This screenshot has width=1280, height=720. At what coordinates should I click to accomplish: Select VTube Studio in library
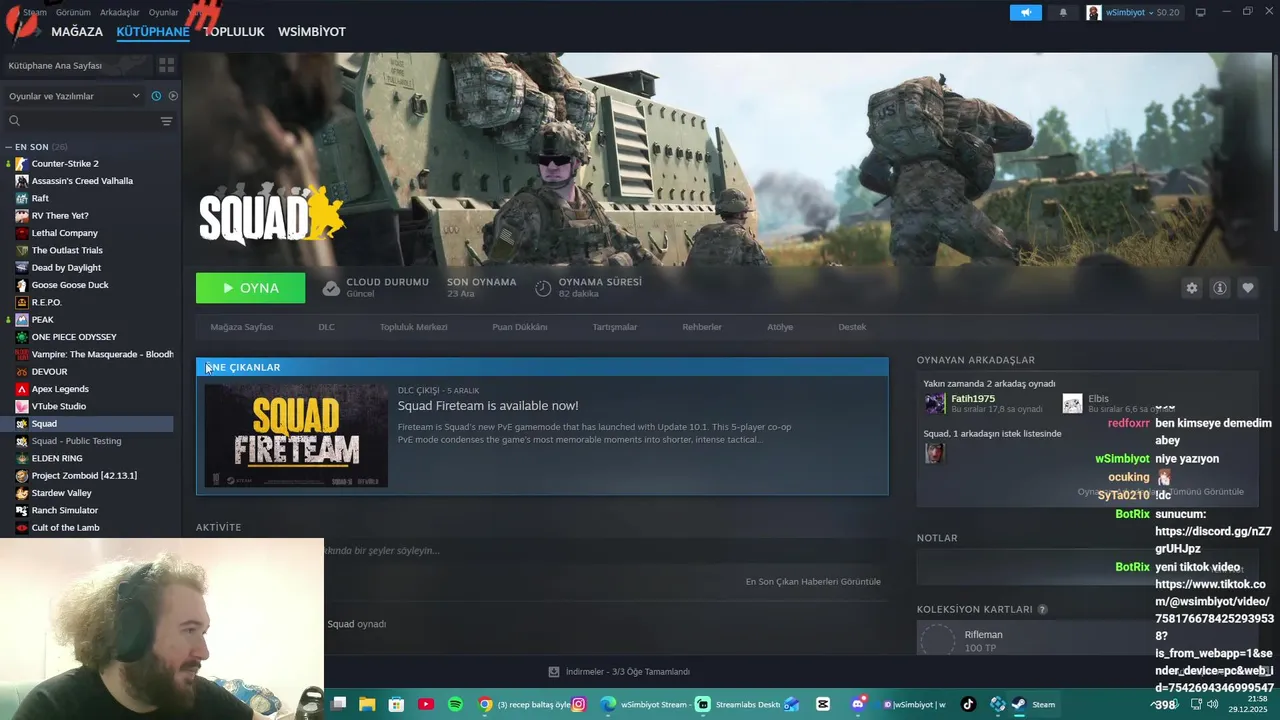(x=59, y=406)
